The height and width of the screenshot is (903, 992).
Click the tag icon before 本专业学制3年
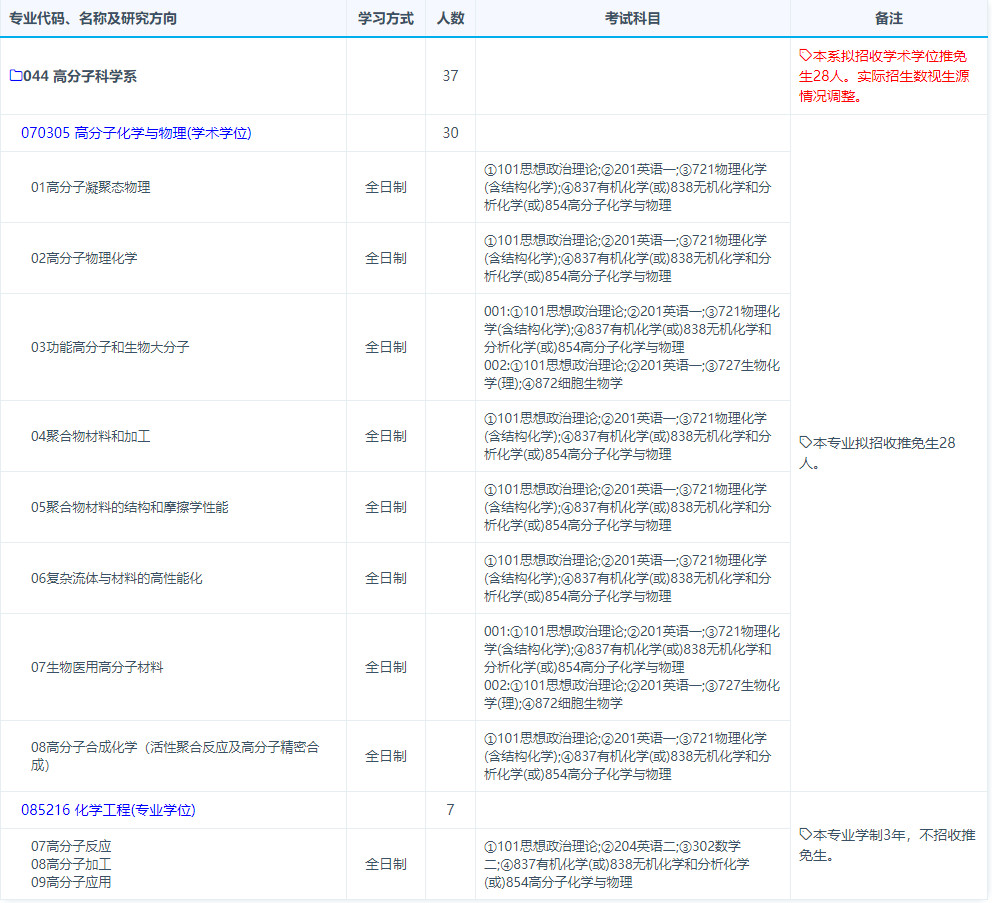[x=805, y=835]
